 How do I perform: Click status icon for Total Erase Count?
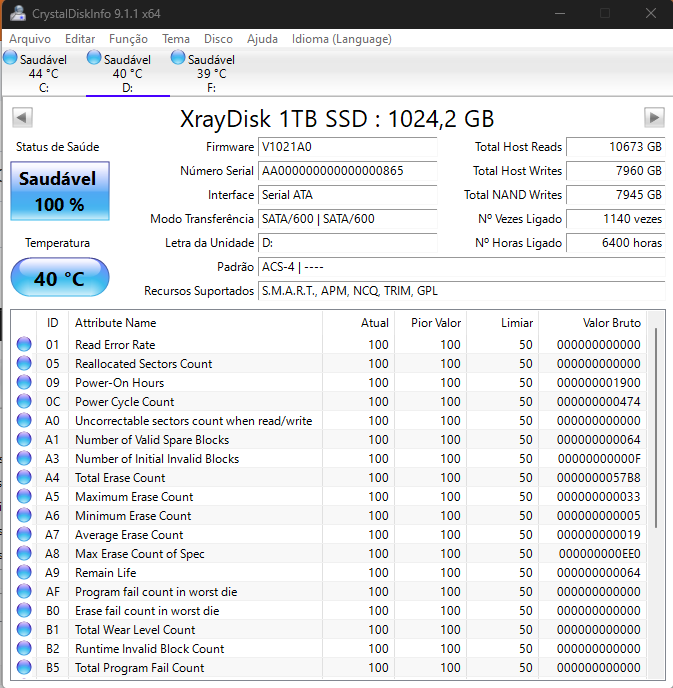tap(24, 477)
